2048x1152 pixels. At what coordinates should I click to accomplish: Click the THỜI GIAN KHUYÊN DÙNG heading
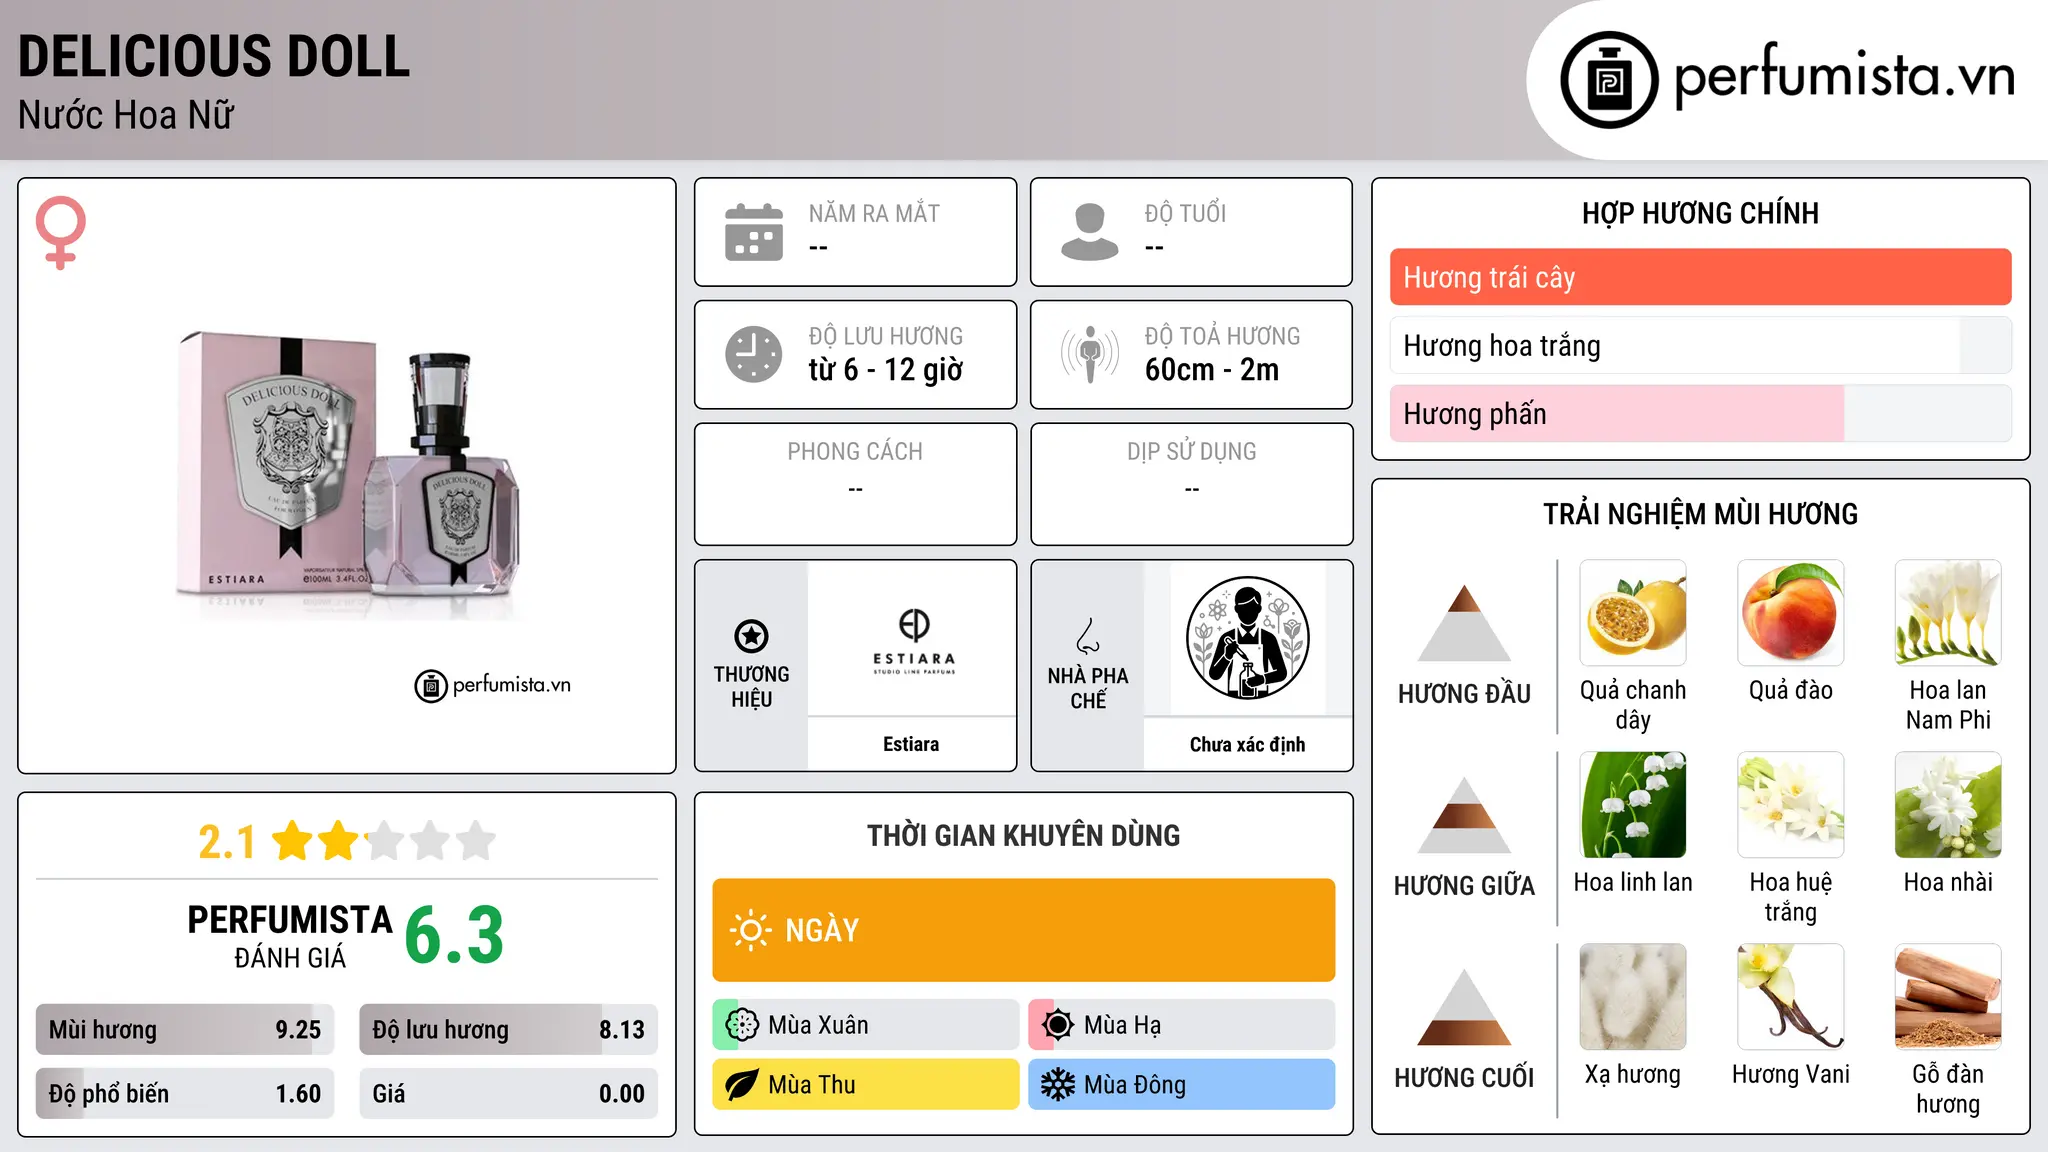(1023, 835)
